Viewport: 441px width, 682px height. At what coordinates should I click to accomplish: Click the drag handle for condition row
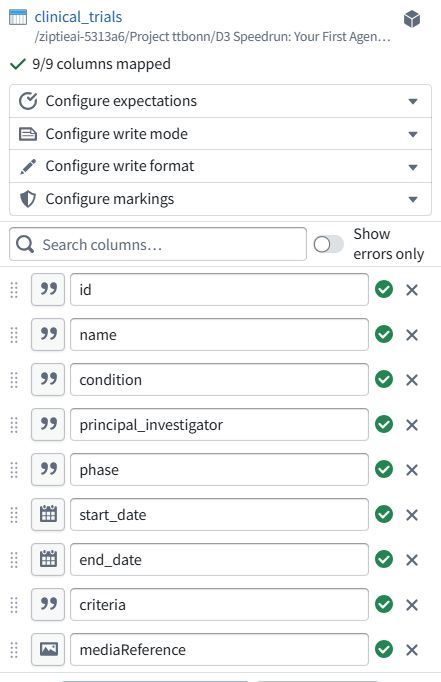click(x=14, y=380)
